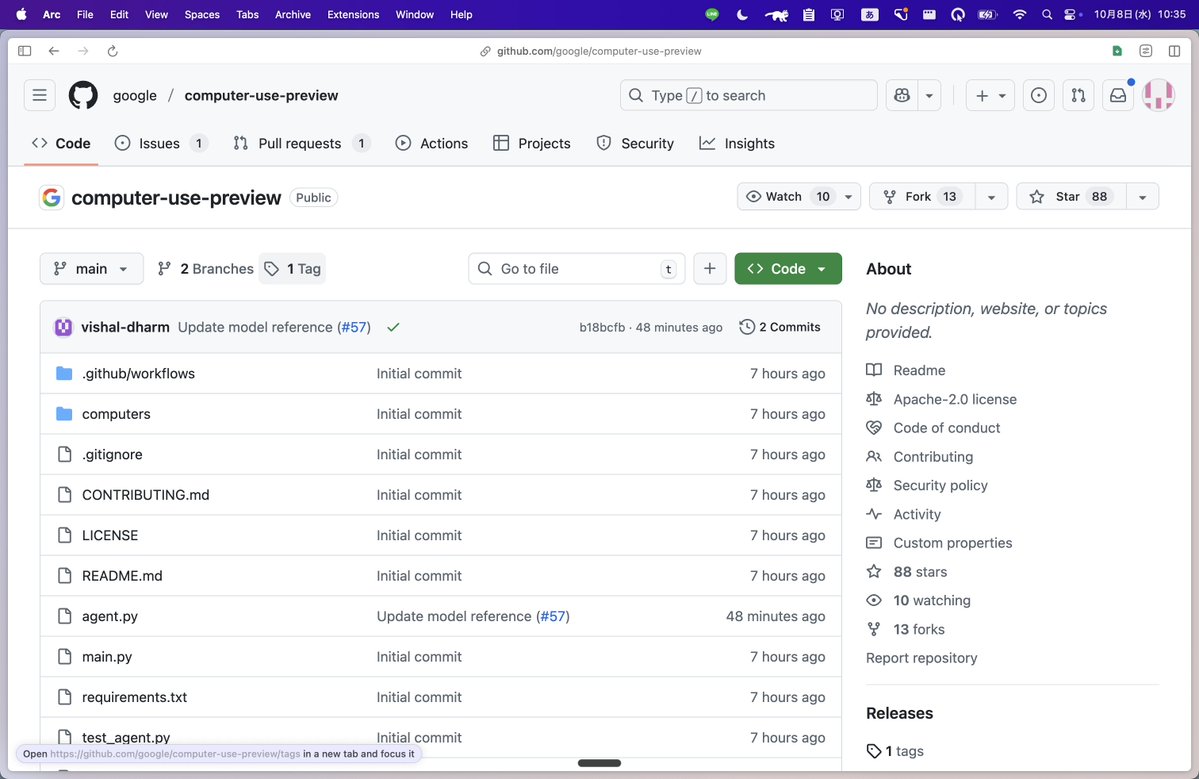
Task: Expand the main branch selector
Action: 91,268
